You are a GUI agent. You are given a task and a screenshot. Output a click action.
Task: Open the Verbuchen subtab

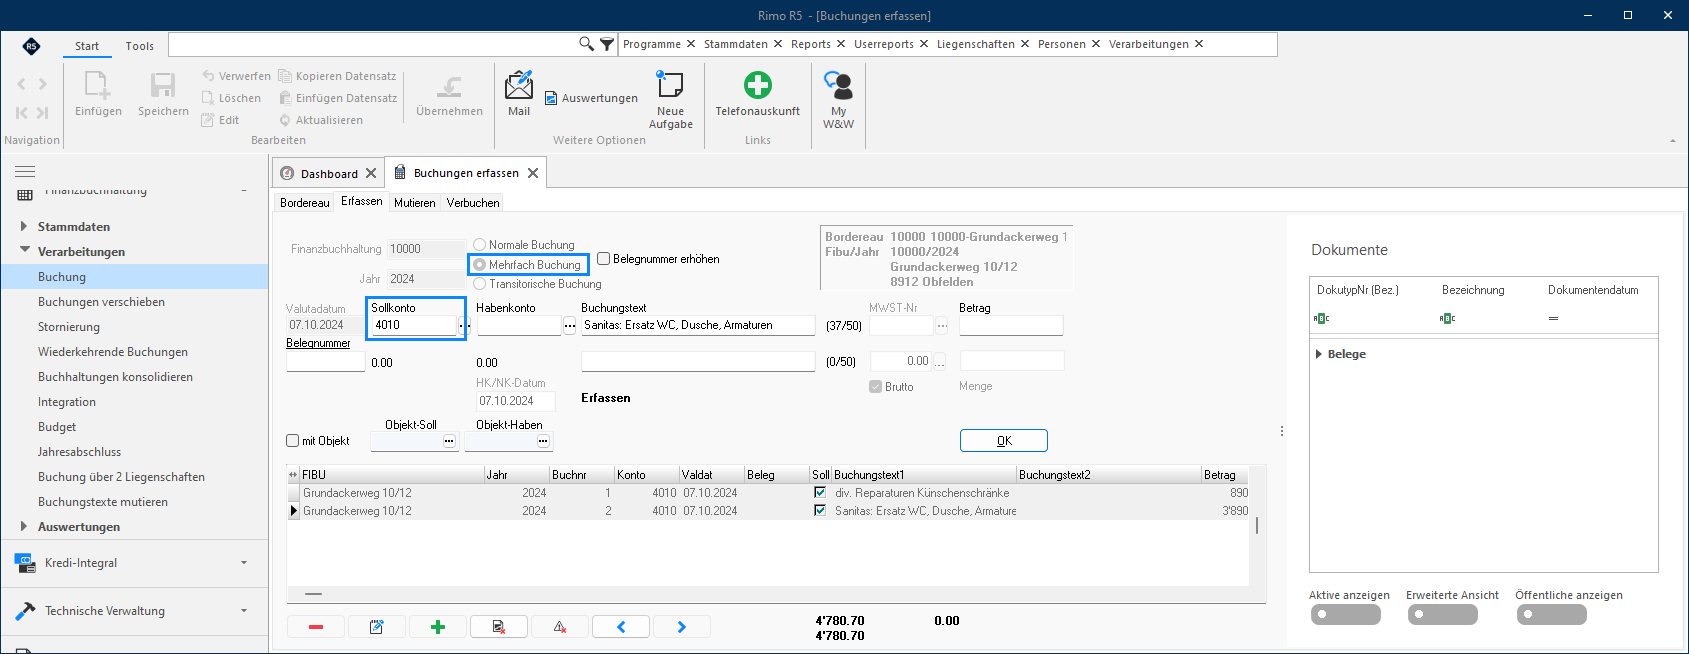click(x=473, y=203)
